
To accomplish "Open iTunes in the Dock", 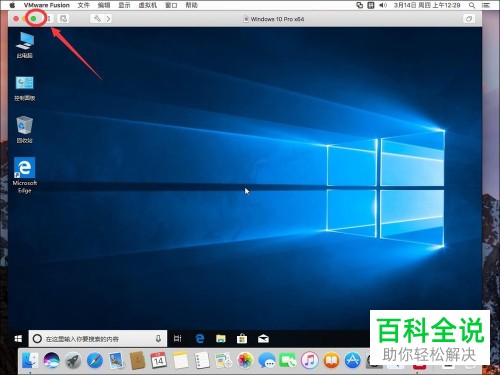I will (x=310, y=360).
